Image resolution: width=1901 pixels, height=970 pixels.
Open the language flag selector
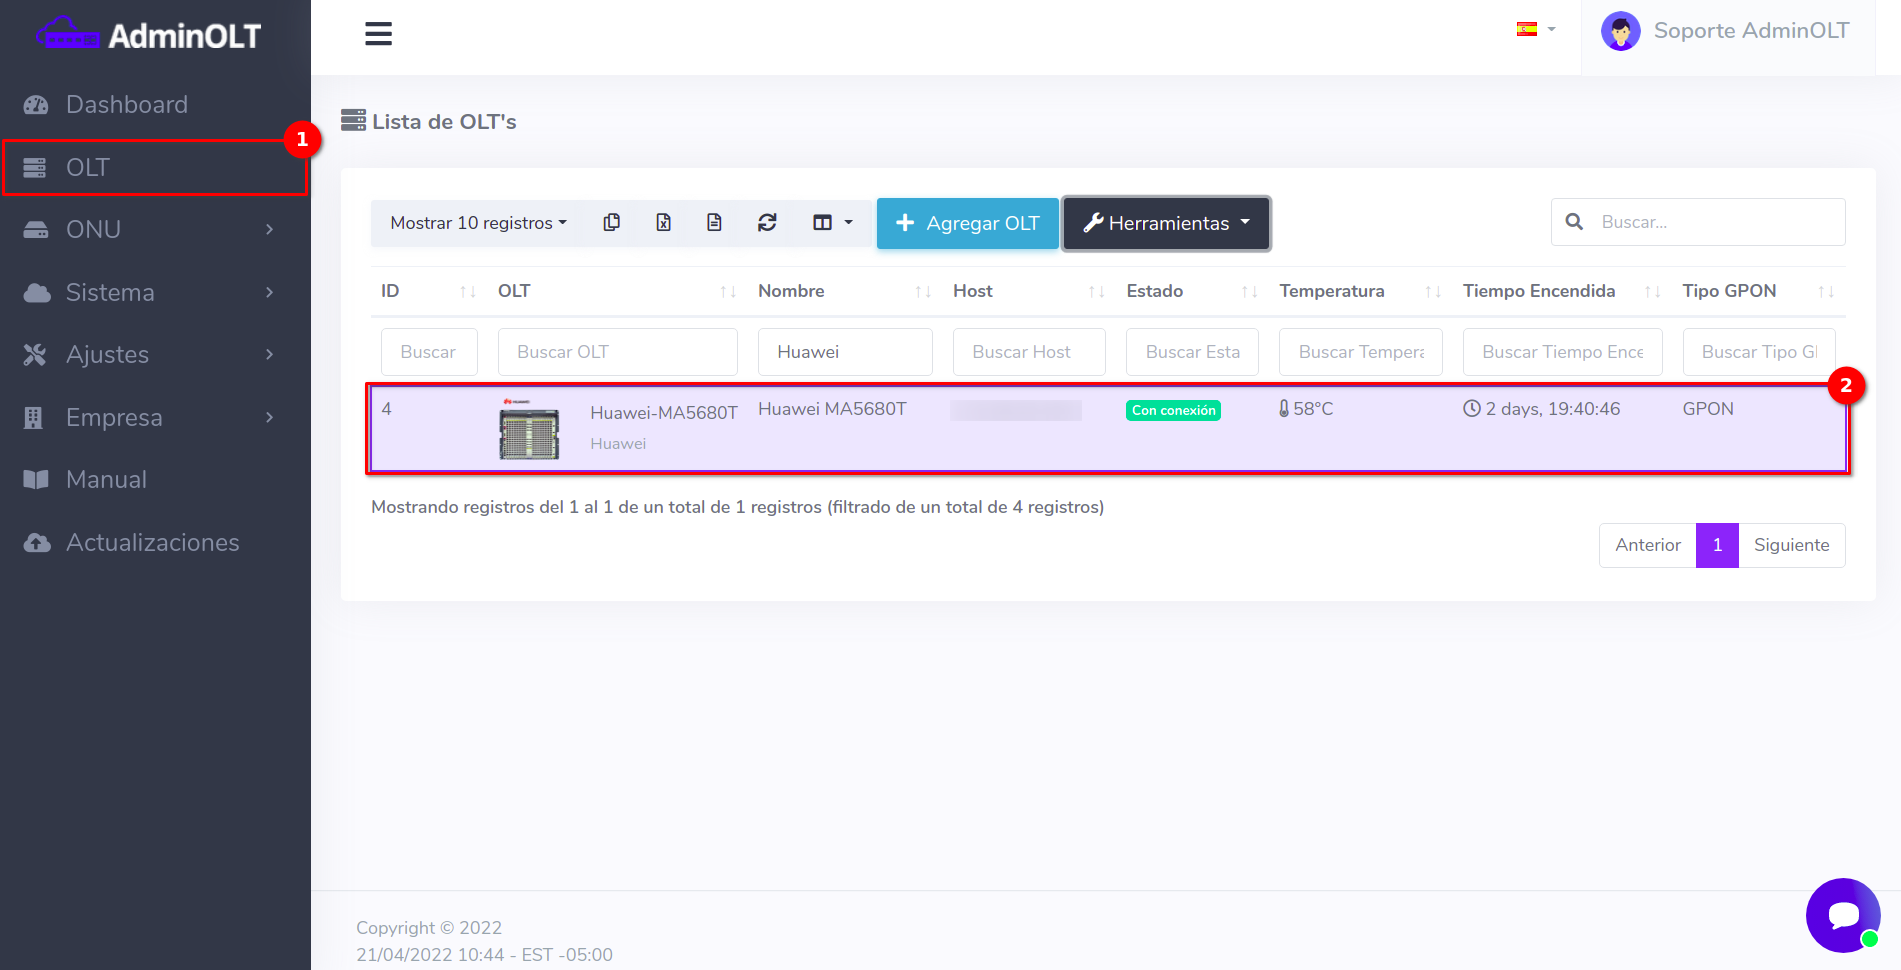click(1535, 30)
